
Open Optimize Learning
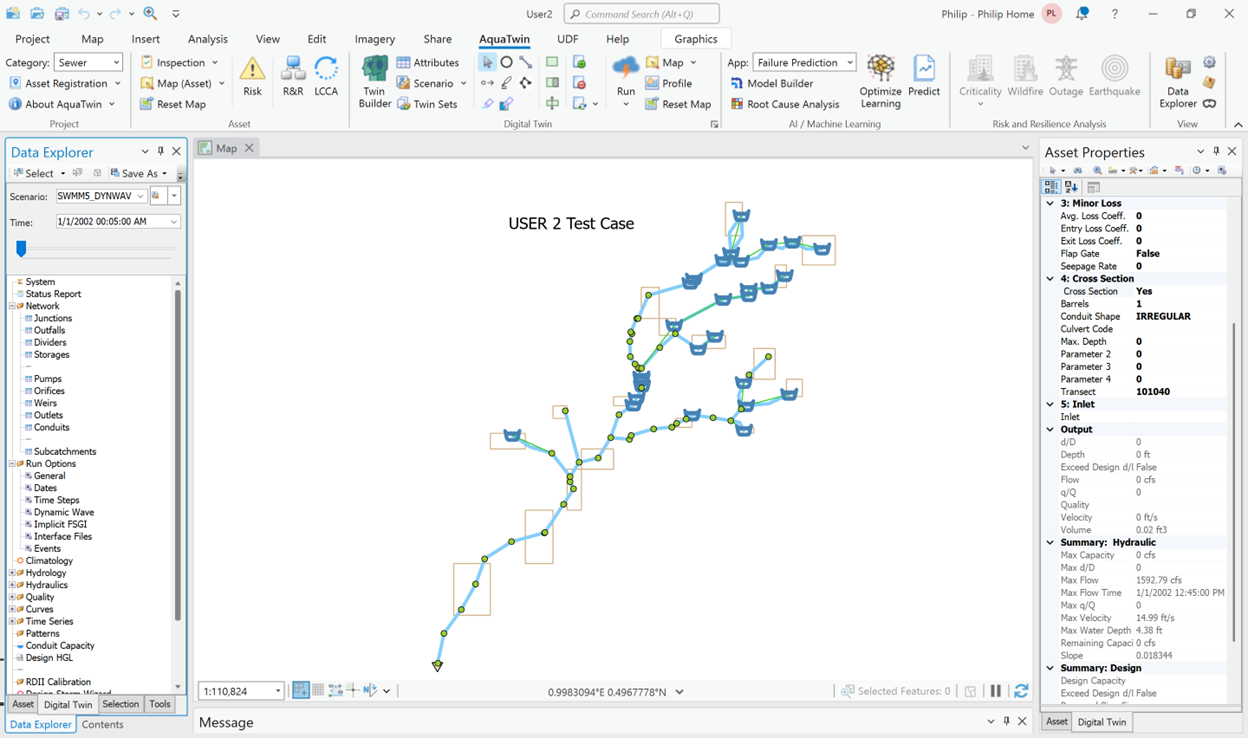(x=880, y=80)
